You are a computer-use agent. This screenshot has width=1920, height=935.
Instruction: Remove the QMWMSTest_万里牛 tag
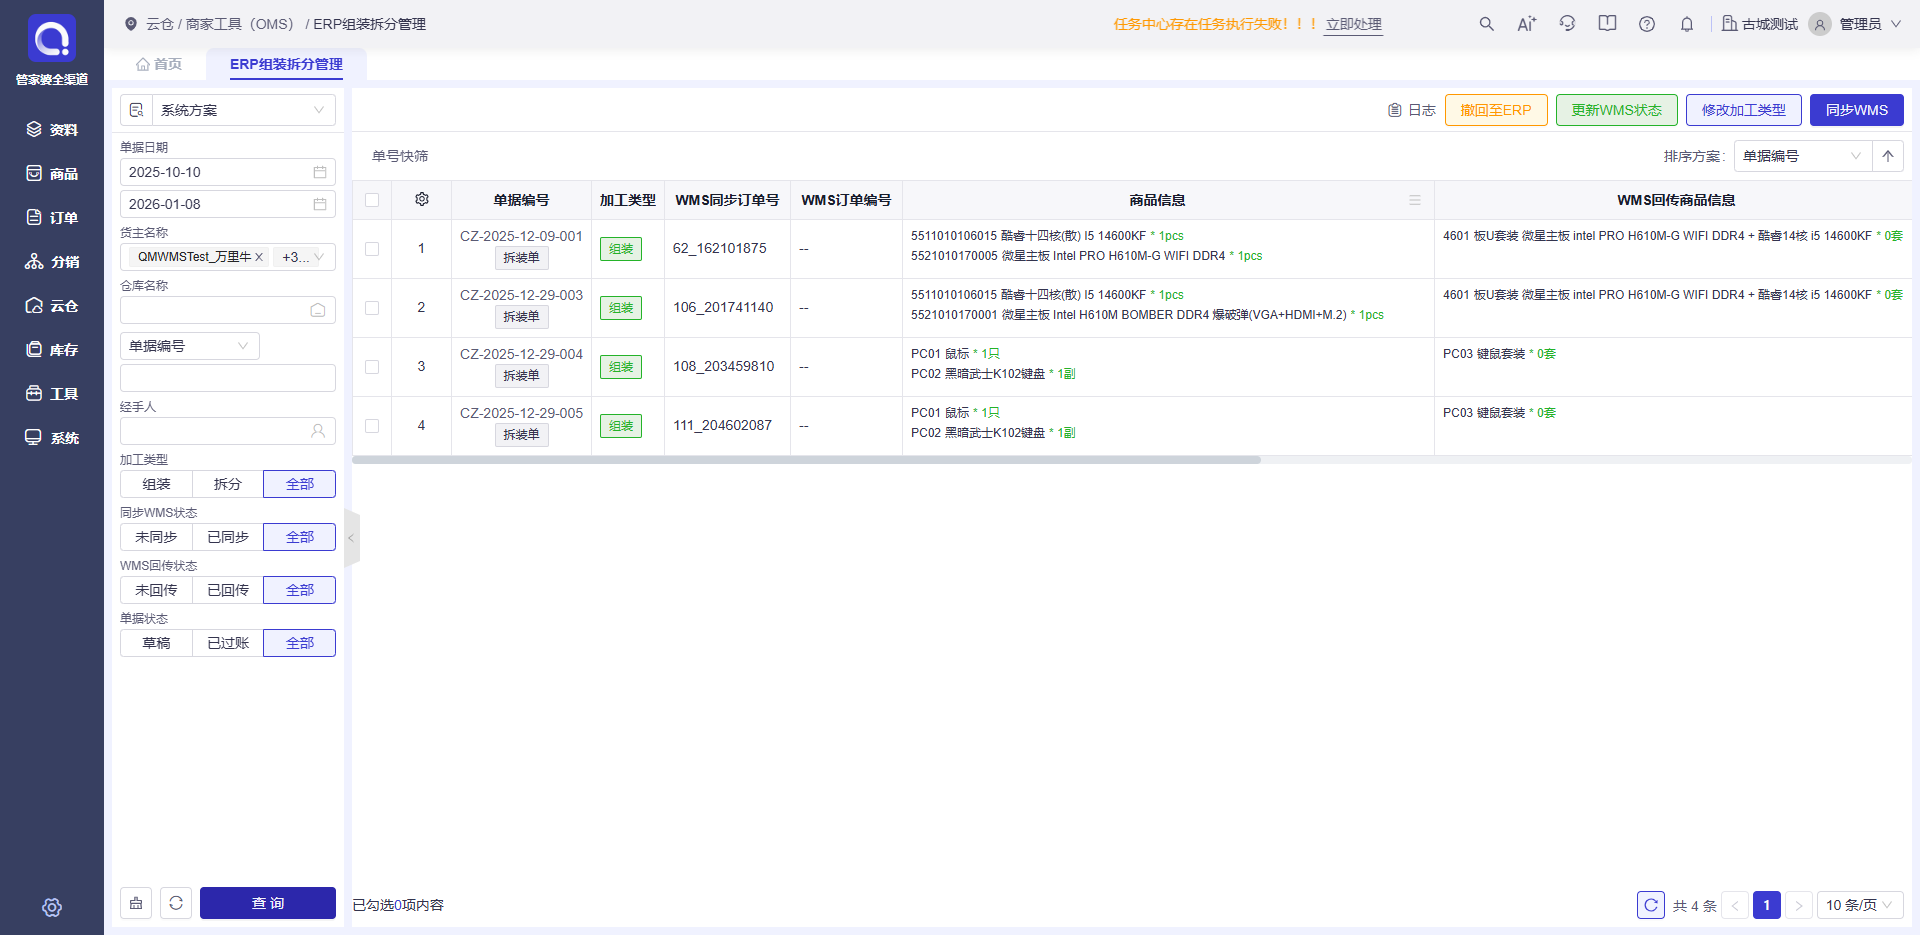259,257
